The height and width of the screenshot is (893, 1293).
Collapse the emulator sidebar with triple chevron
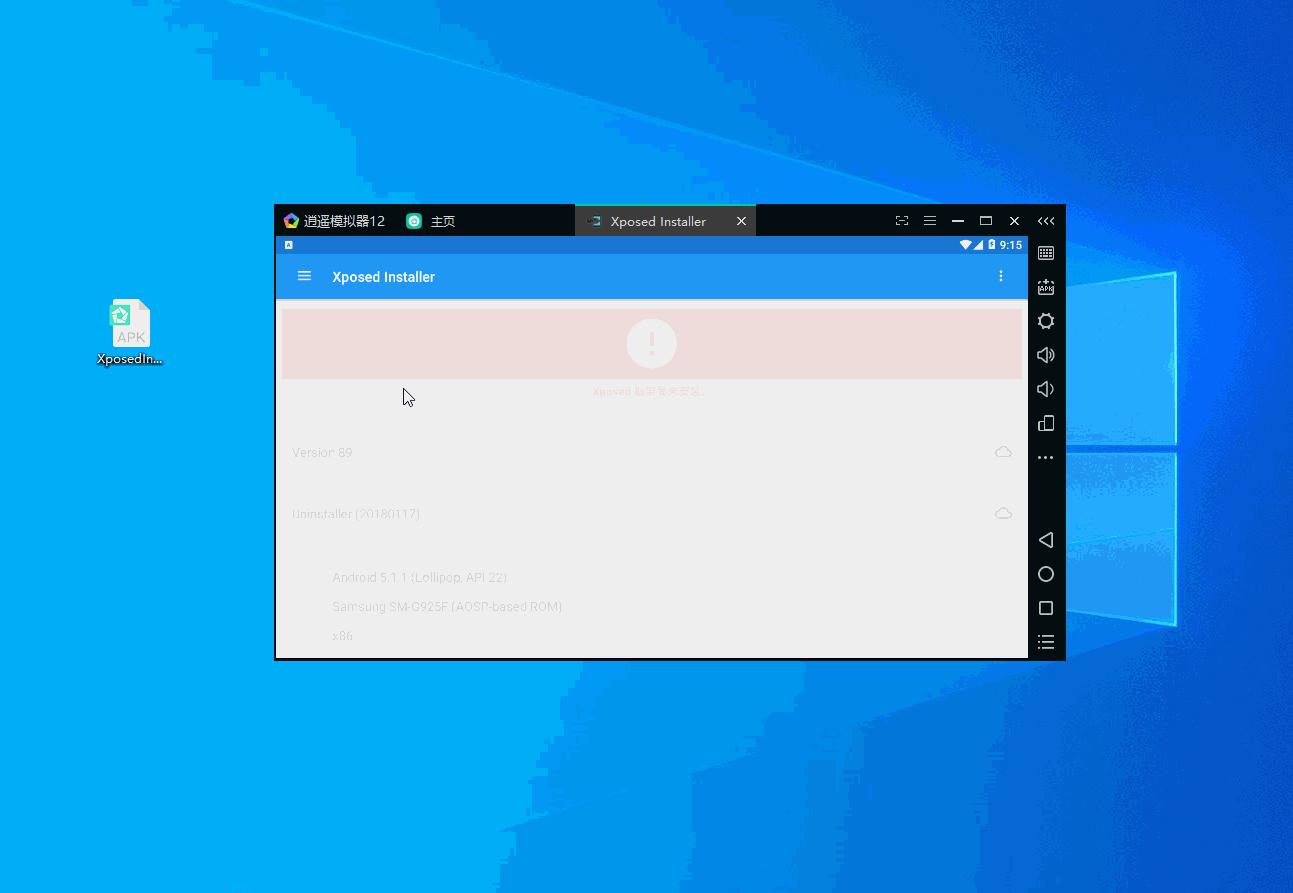1046,221
